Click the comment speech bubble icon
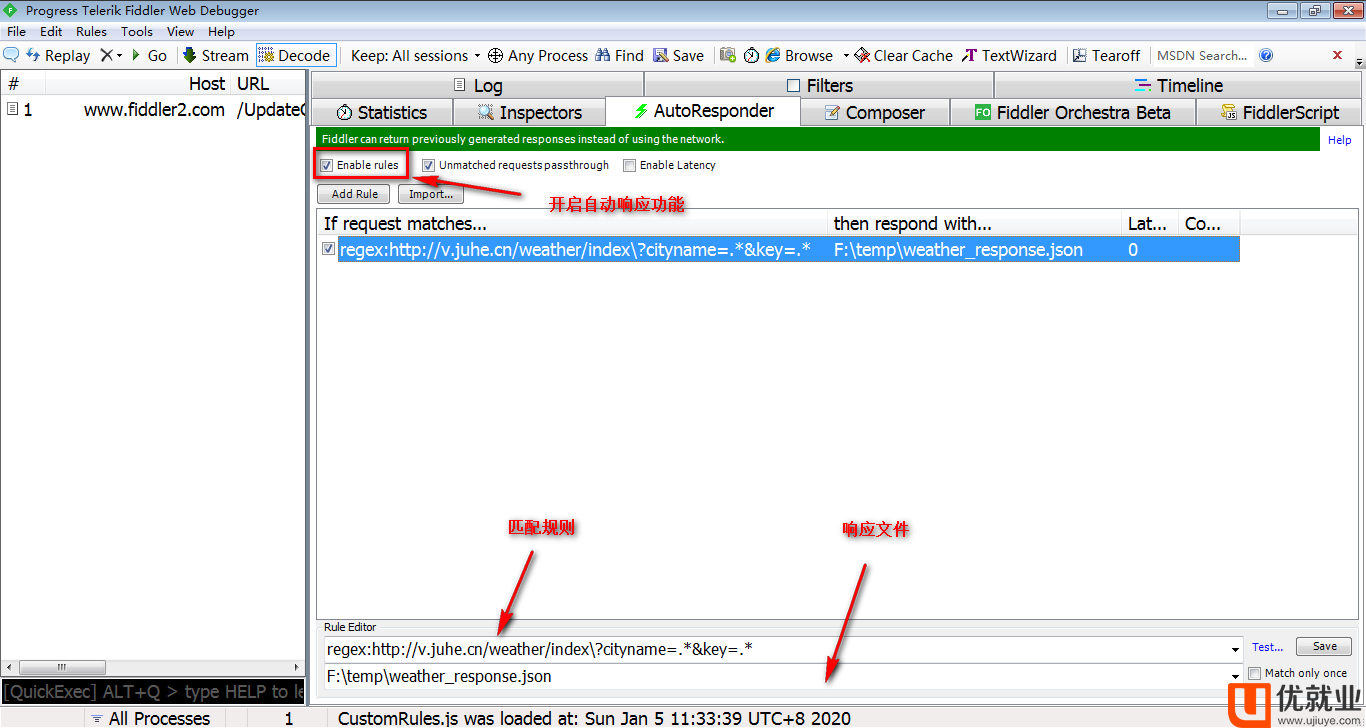 (x=12, y=55)
